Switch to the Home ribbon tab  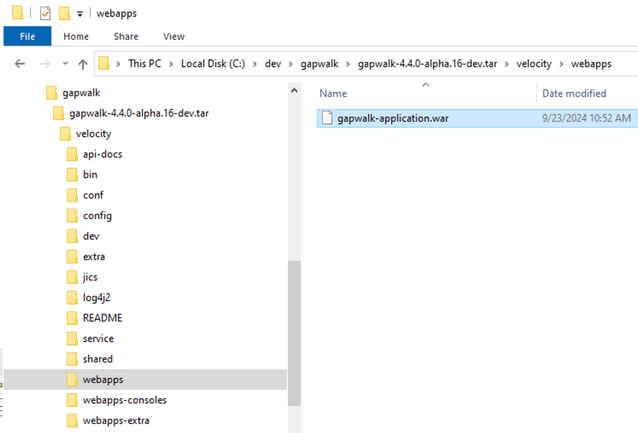click(76, 36)
